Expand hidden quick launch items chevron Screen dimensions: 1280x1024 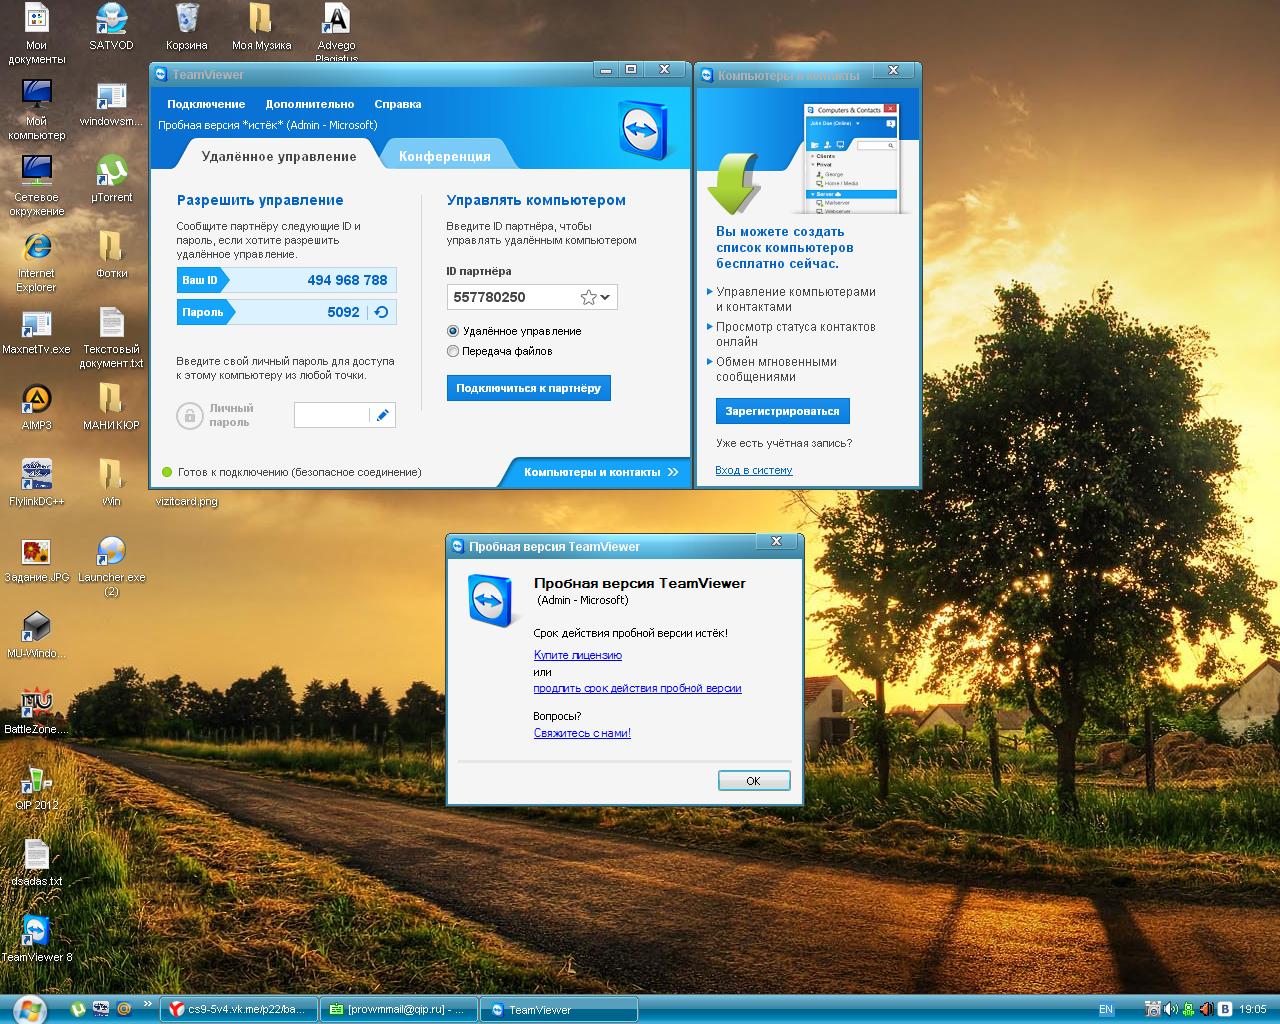(x=148, y=1003)
